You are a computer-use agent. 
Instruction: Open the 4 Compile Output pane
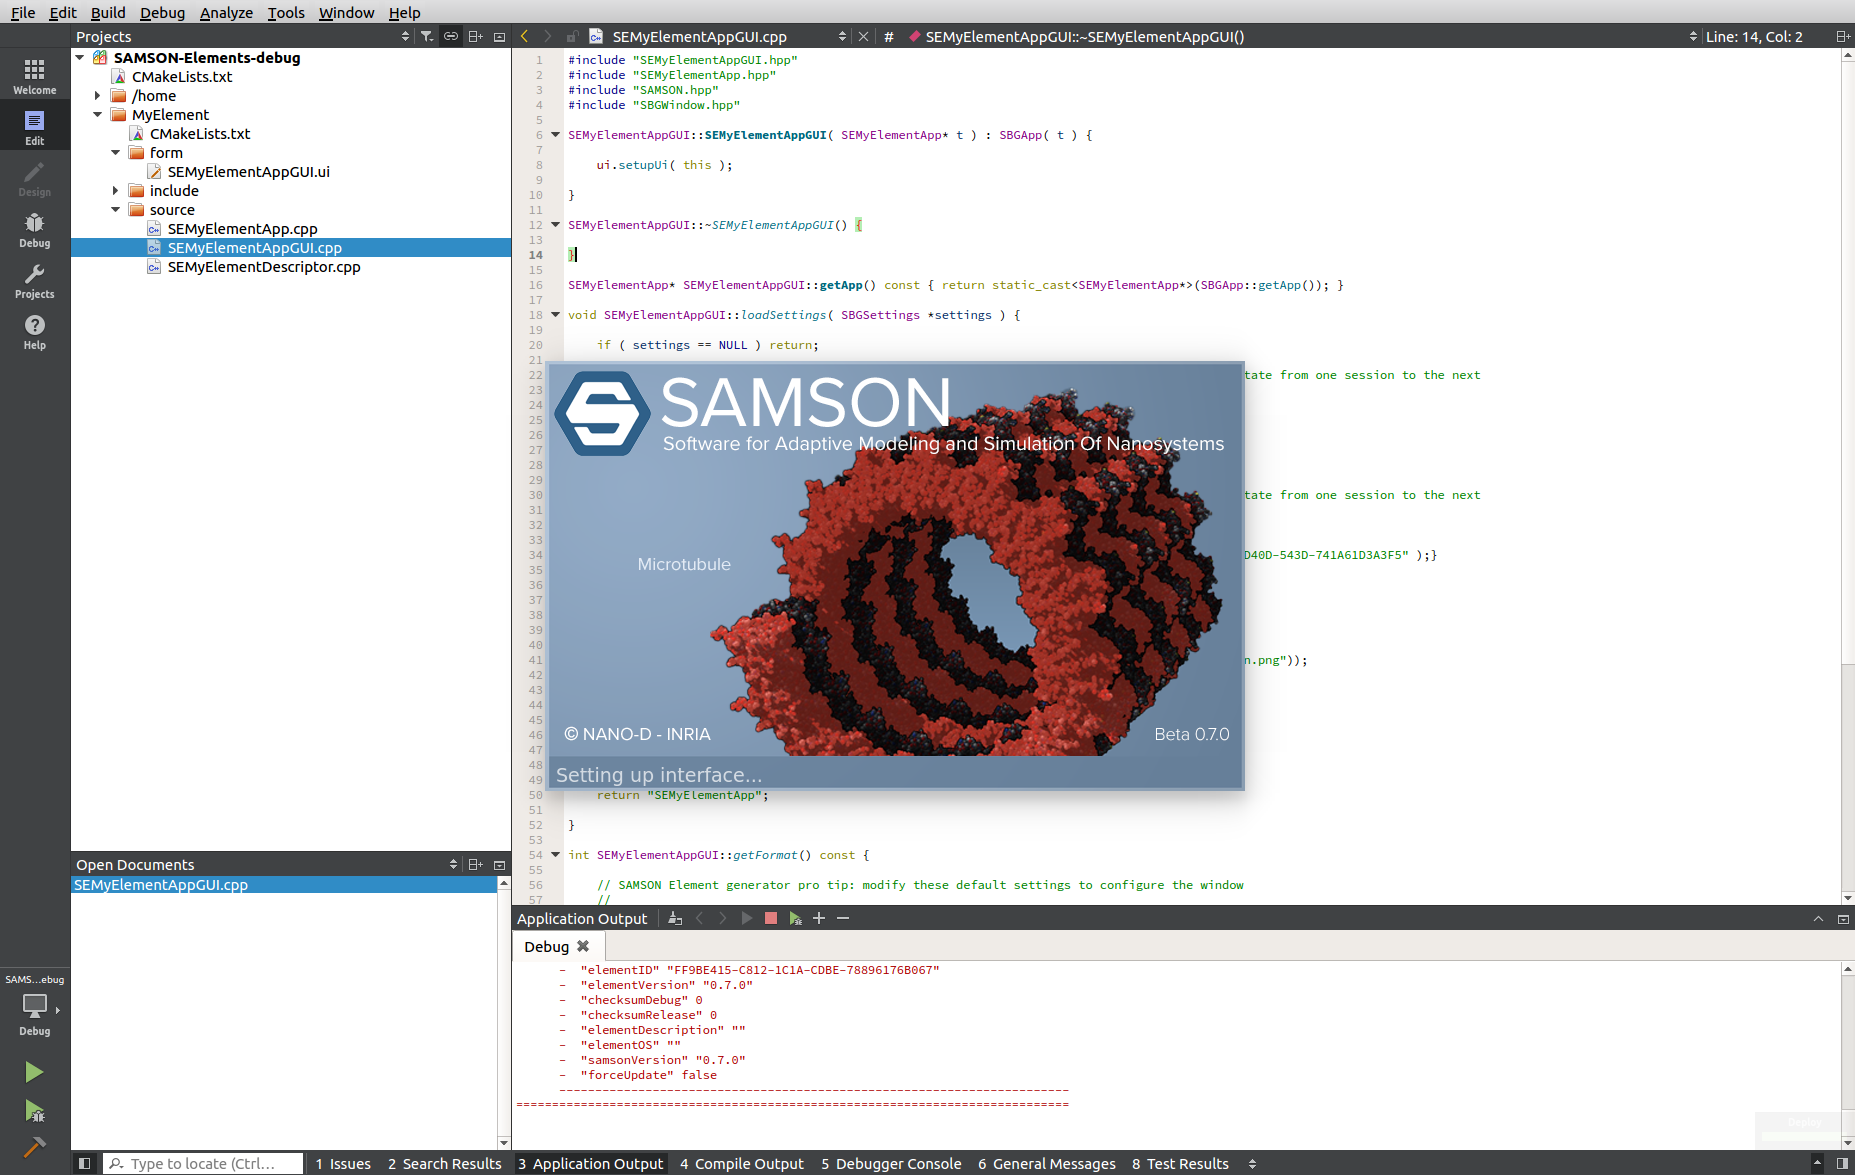742,1163
